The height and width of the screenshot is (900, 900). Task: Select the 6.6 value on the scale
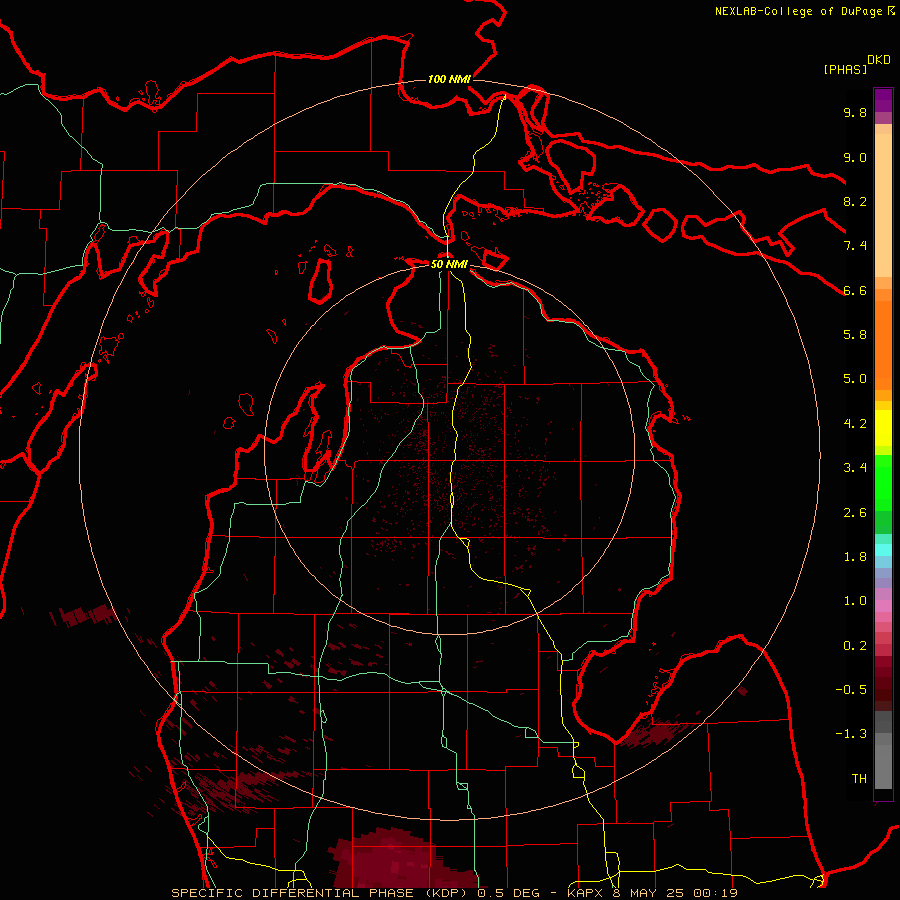pyautogui.click(x=855, y=290)
